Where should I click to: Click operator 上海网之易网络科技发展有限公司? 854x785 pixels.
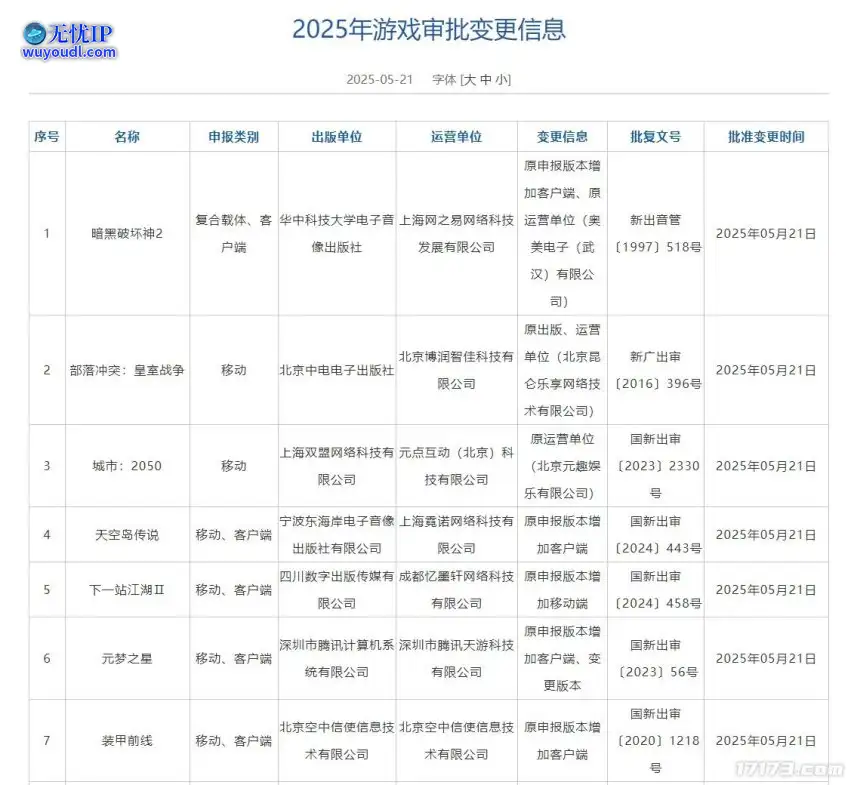click(456, 234)
